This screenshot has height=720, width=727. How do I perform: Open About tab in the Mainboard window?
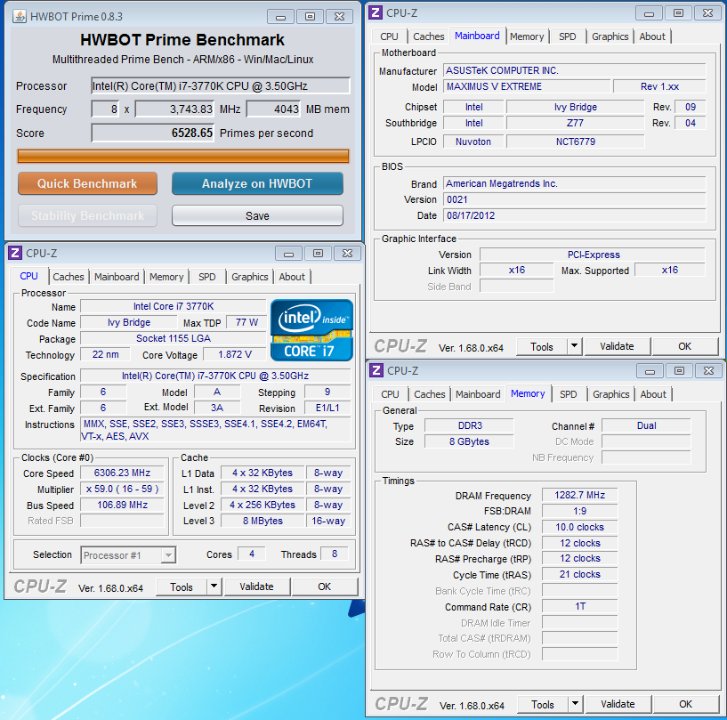(x=652, y=37)
